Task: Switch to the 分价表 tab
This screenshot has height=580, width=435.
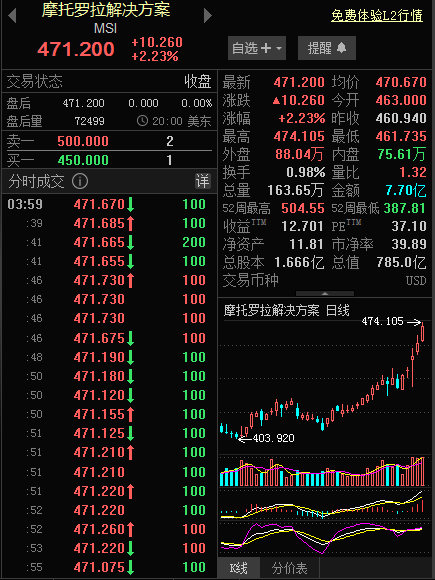Action: 290,568
